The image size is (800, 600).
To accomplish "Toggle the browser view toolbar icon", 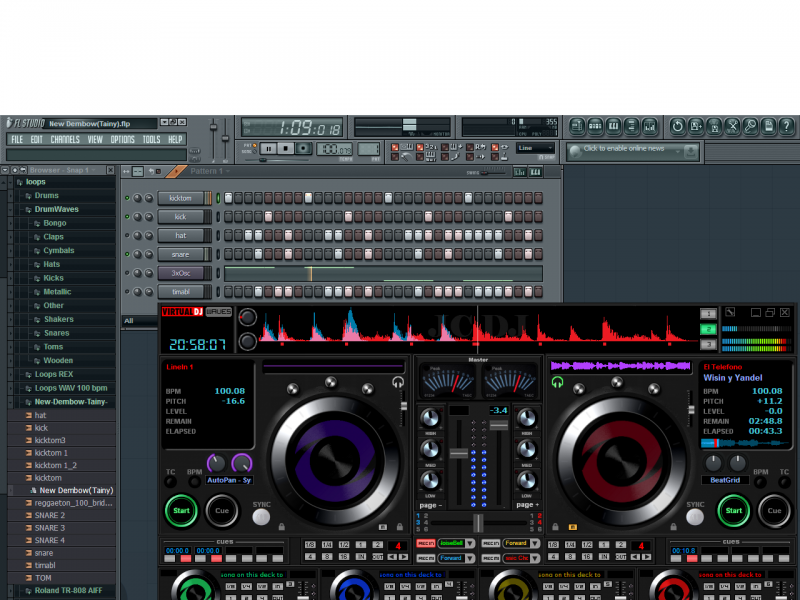I will tap(632, 126).
